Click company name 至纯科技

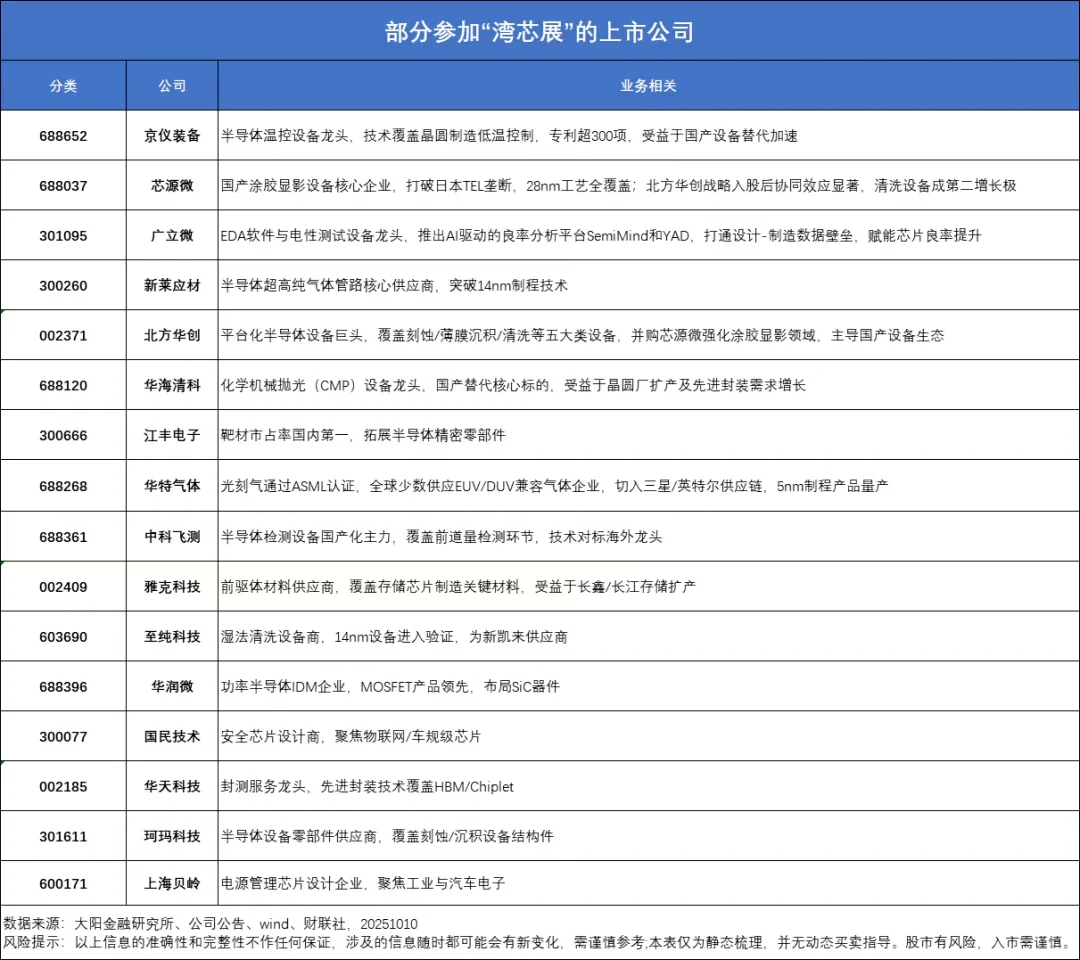(172, 637)
